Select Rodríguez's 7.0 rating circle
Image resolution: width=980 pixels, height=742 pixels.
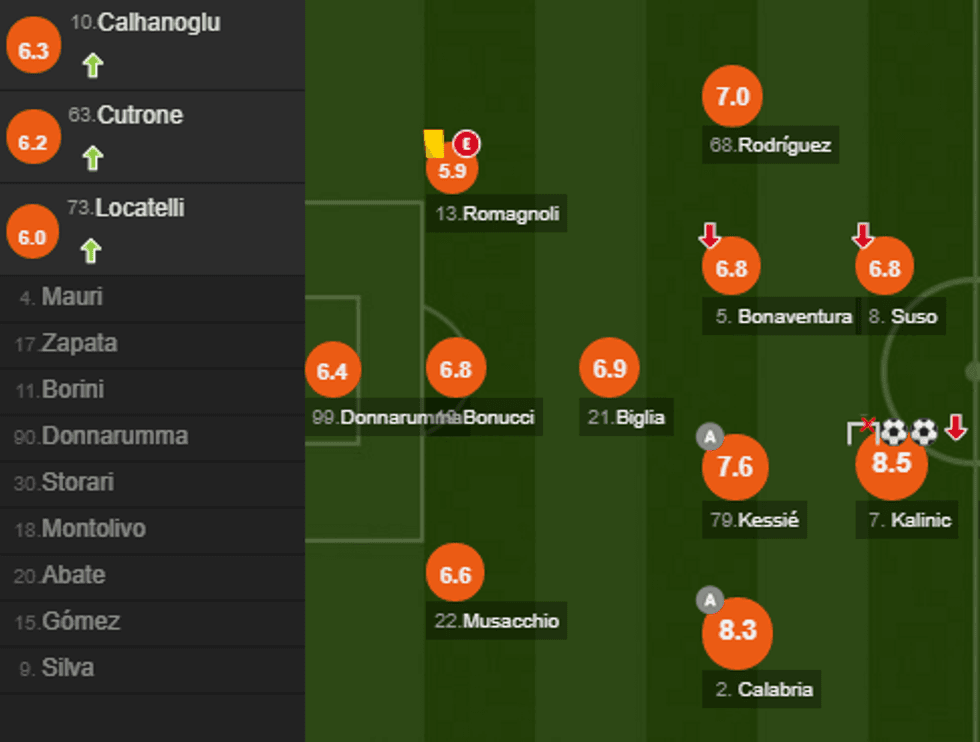pos(733,97)
